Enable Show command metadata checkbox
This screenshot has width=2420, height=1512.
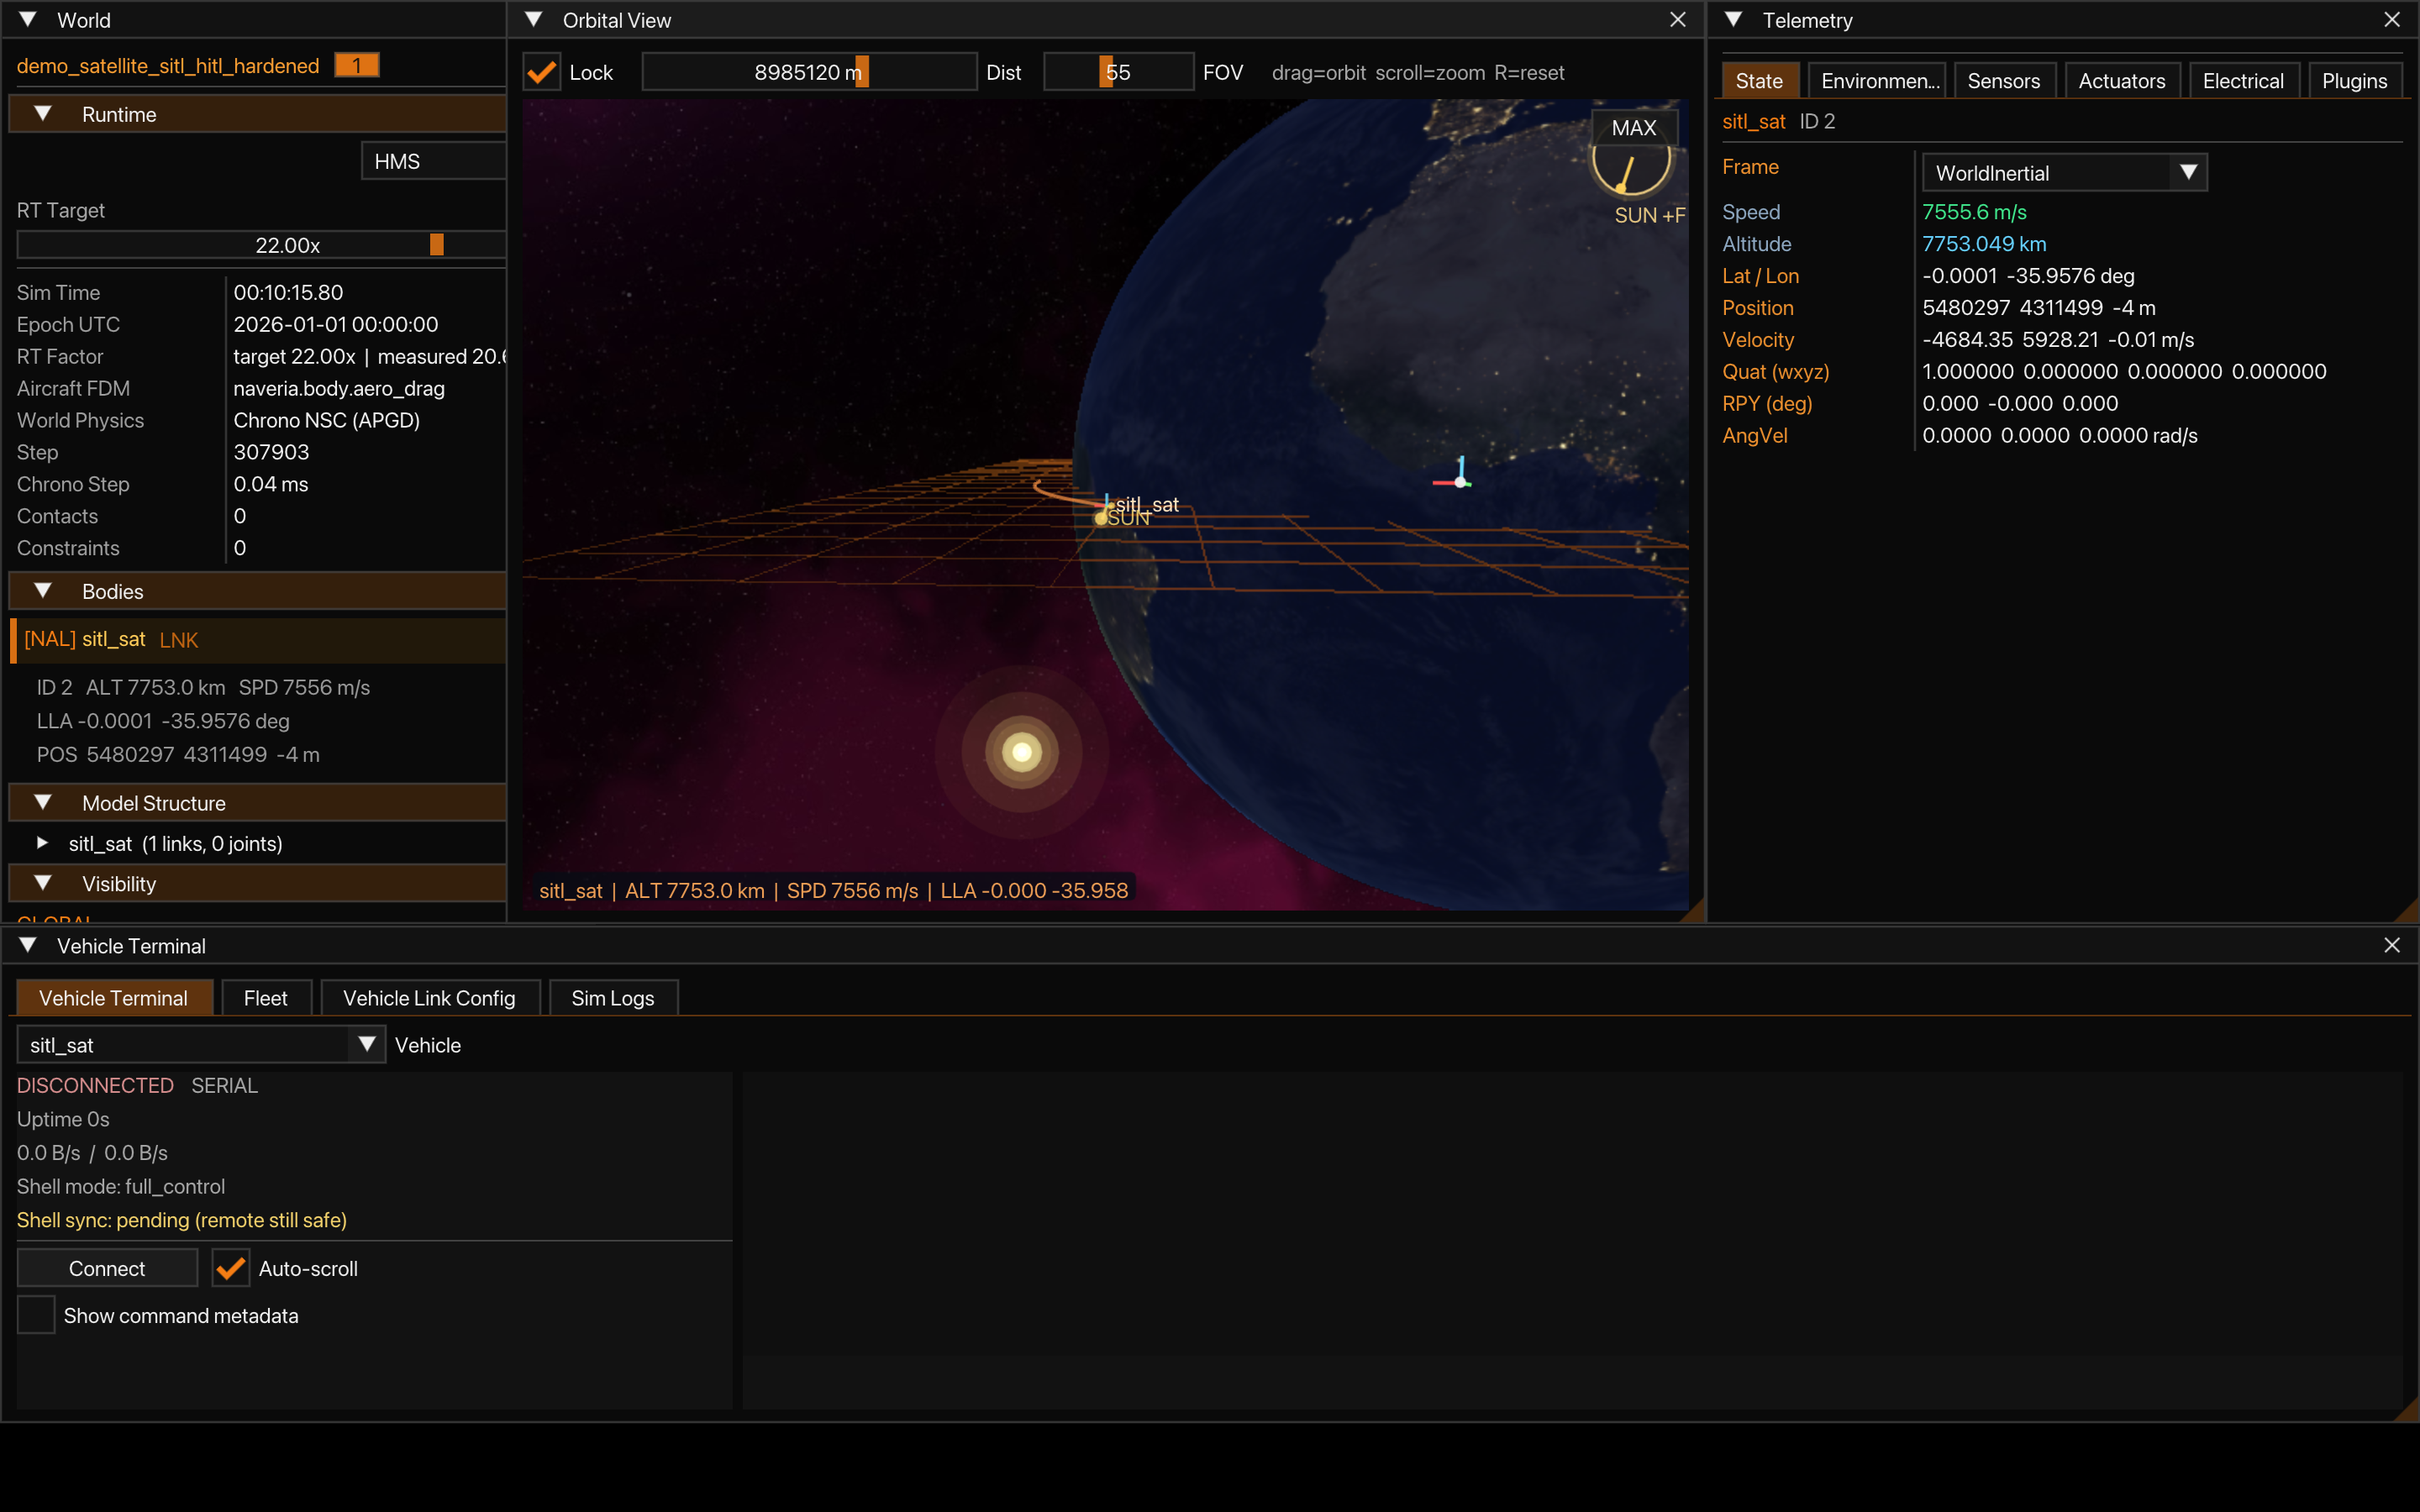click(x=36, y=1315)
